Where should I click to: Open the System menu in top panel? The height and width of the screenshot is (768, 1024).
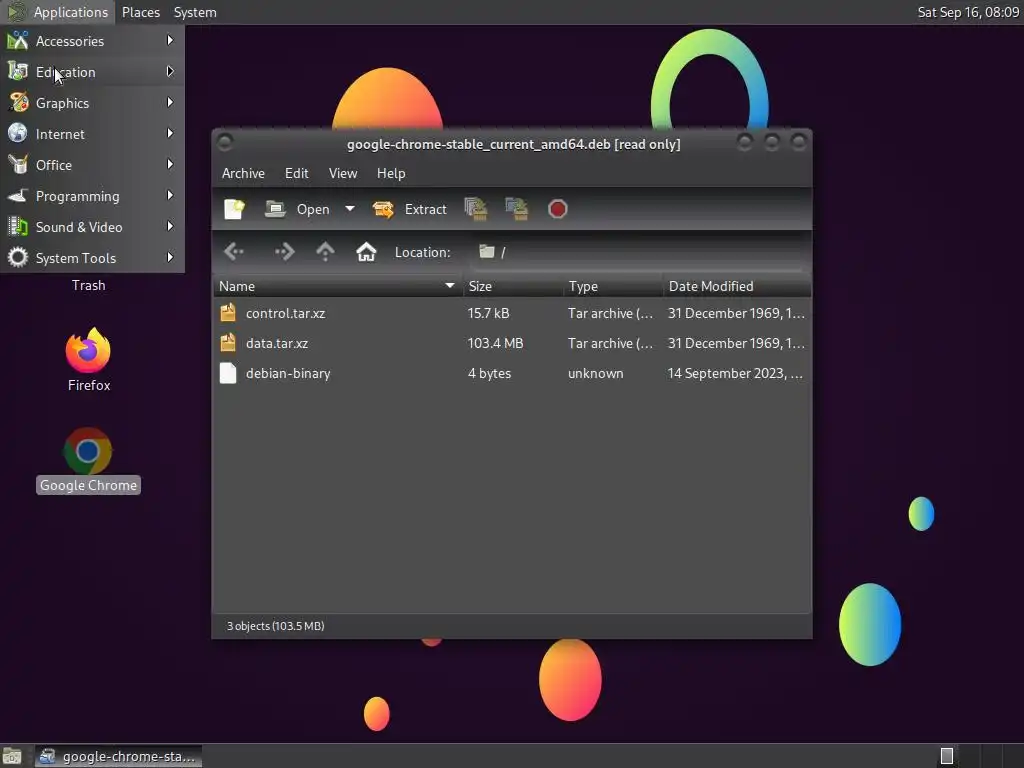[x=195, y=12]
